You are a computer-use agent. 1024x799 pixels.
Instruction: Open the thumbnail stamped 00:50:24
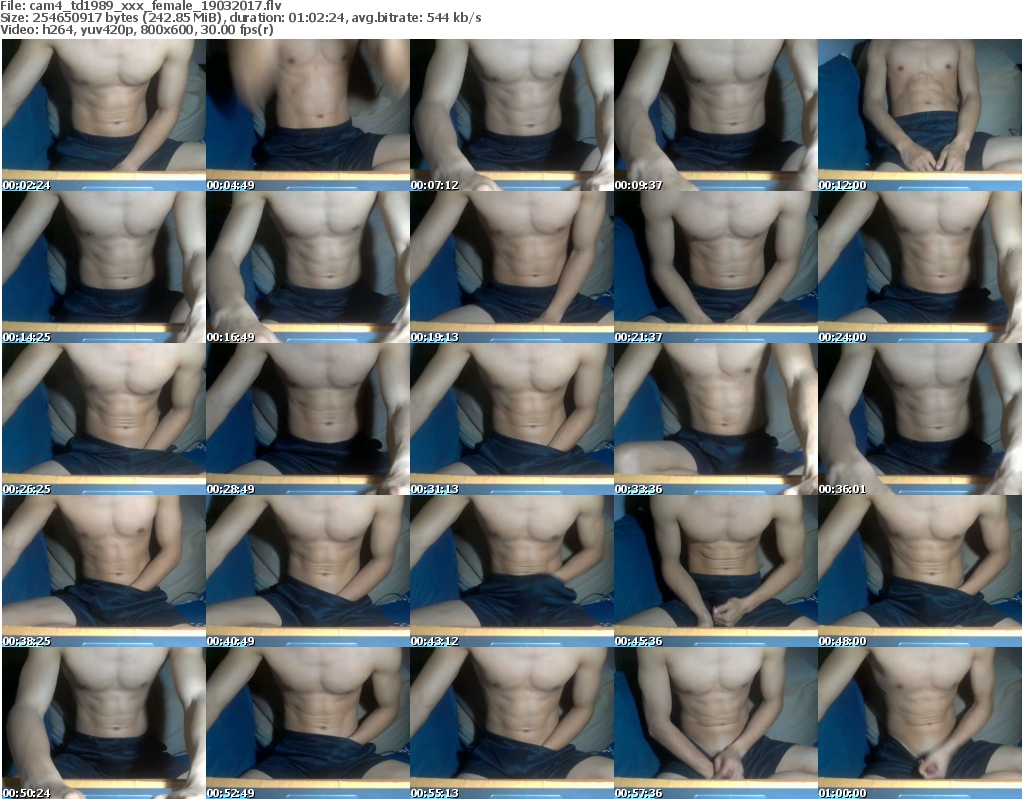pyautogui.click(x=104, y=723)
